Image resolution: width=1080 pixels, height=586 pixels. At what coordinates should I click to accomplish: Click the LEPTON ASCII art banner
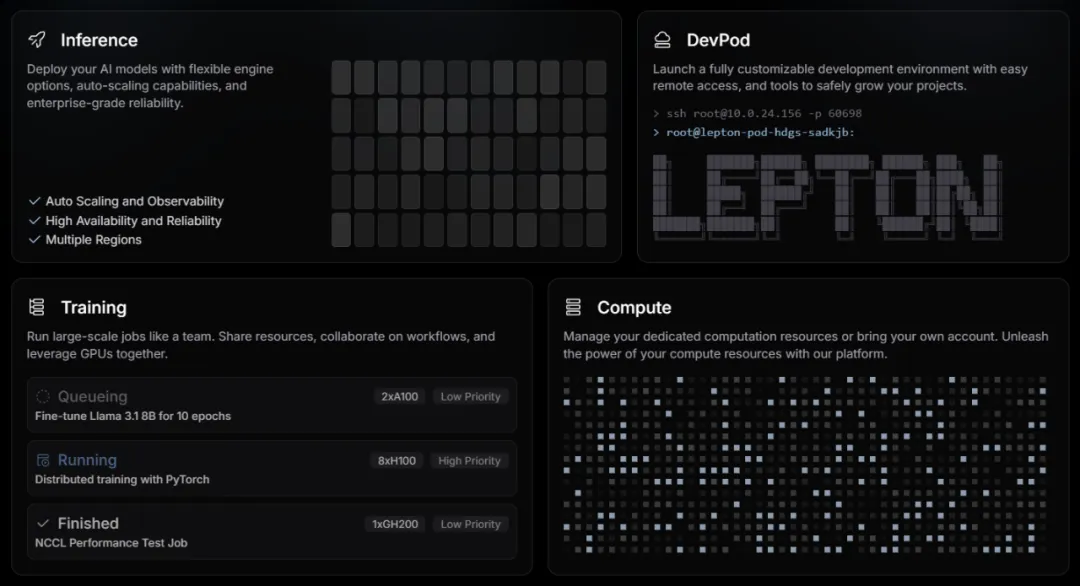(825, 201)
